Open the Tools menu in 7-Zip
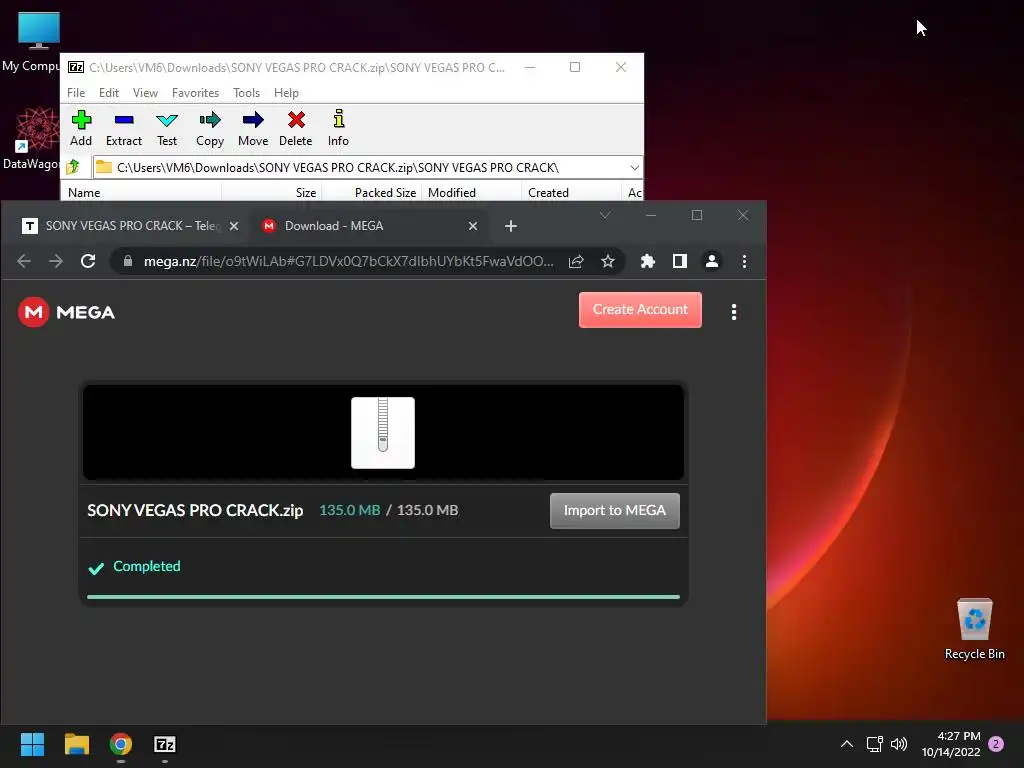The width and height of the screenshot is (1024, 768). point(247,93)
